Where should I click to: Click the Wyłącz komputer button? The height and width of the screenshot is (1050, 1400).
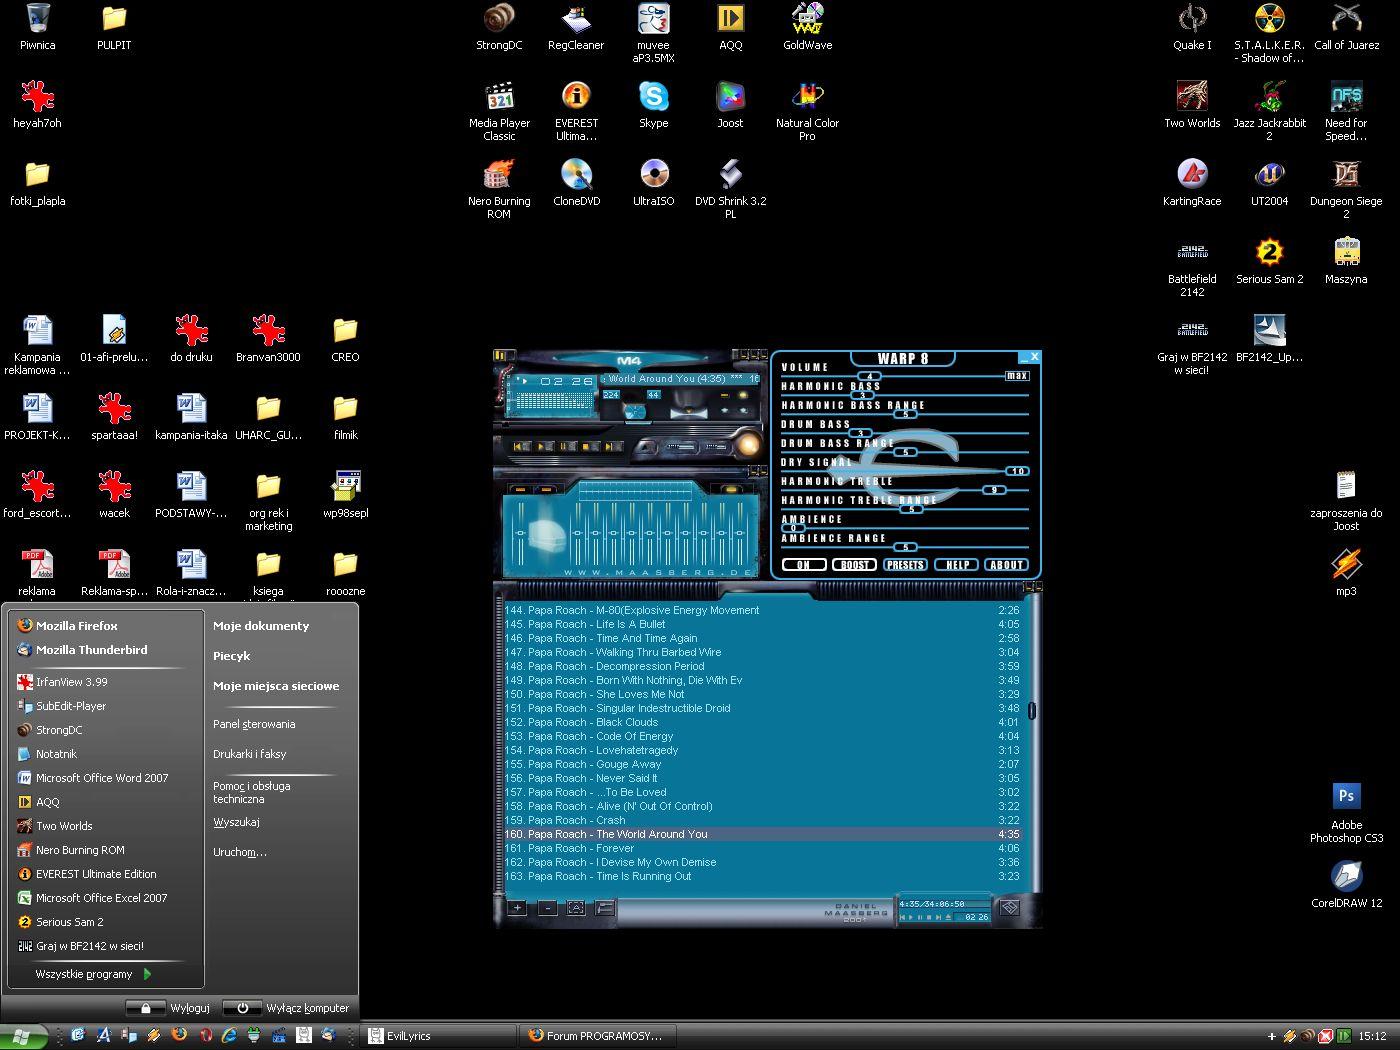(287, 1008)
